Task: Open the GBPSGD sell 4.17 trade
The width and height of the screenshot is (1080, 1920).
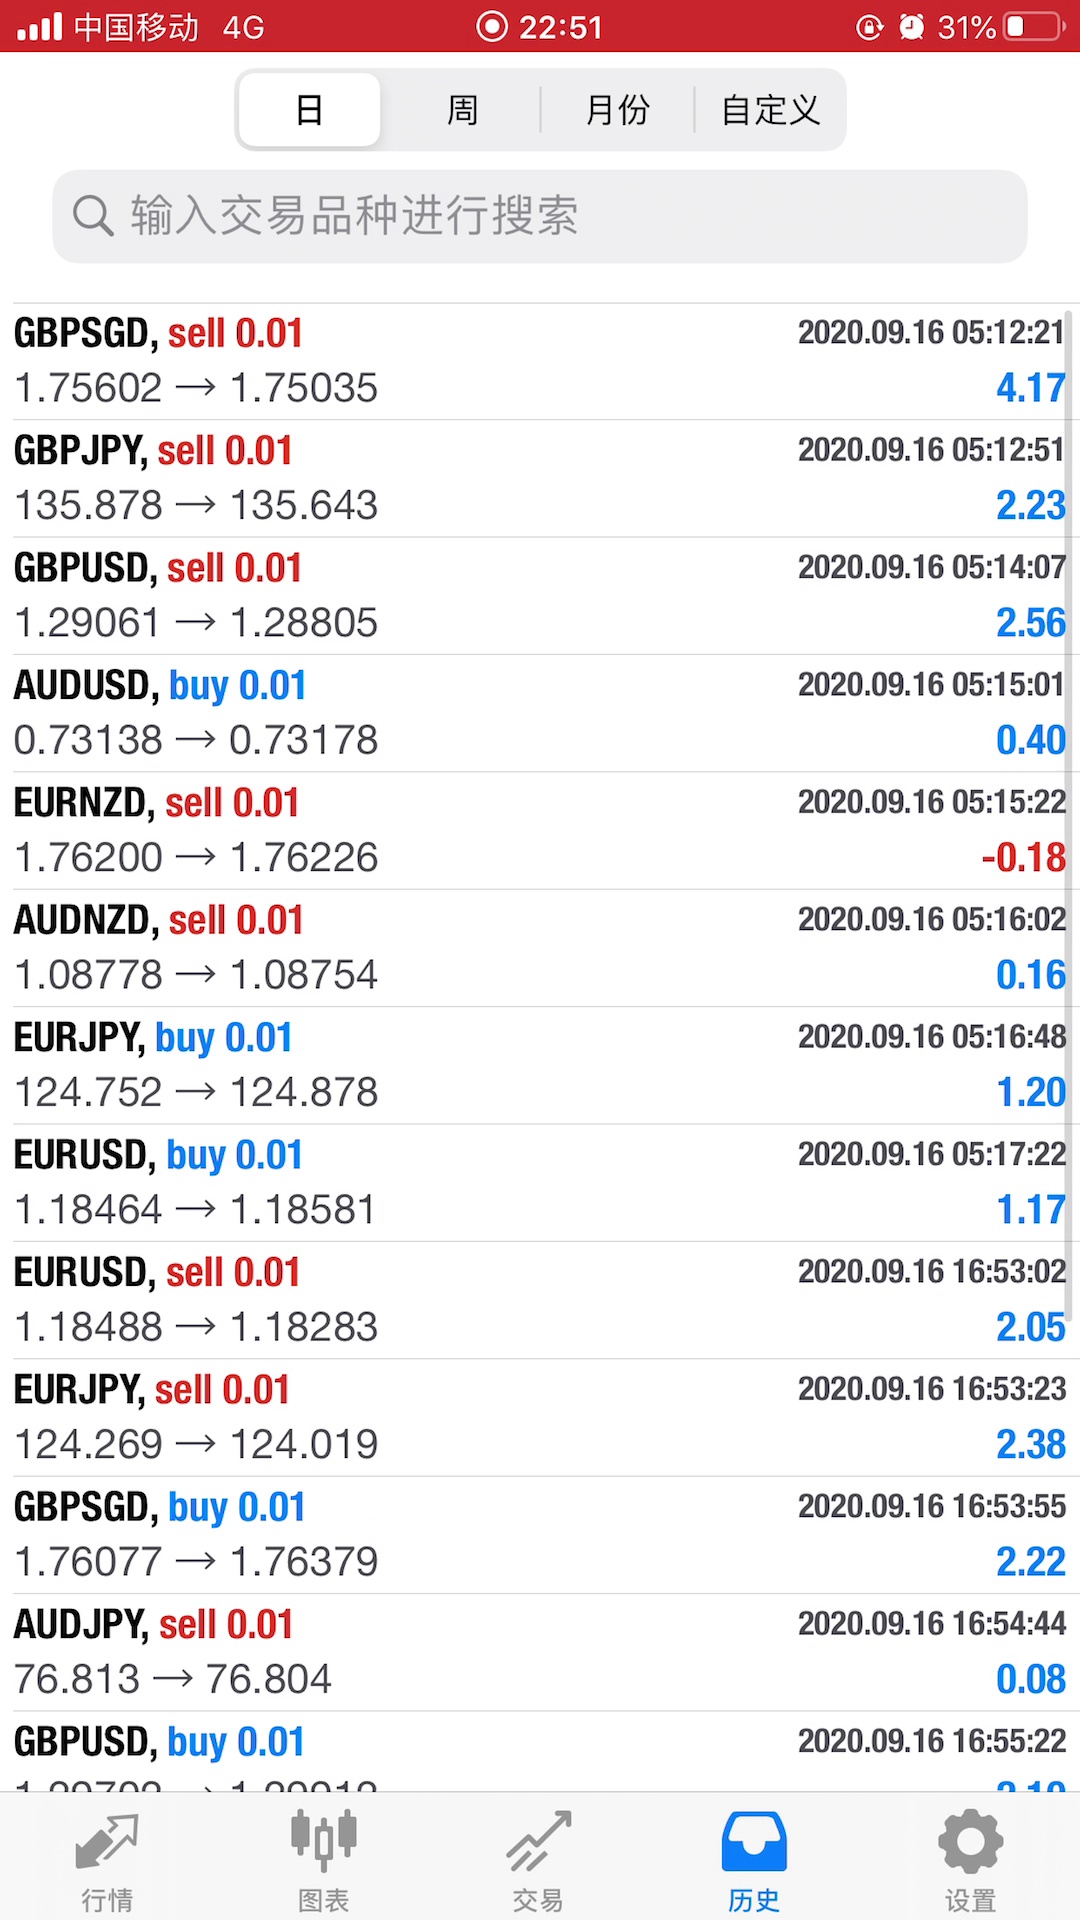Action: [540, 361]
